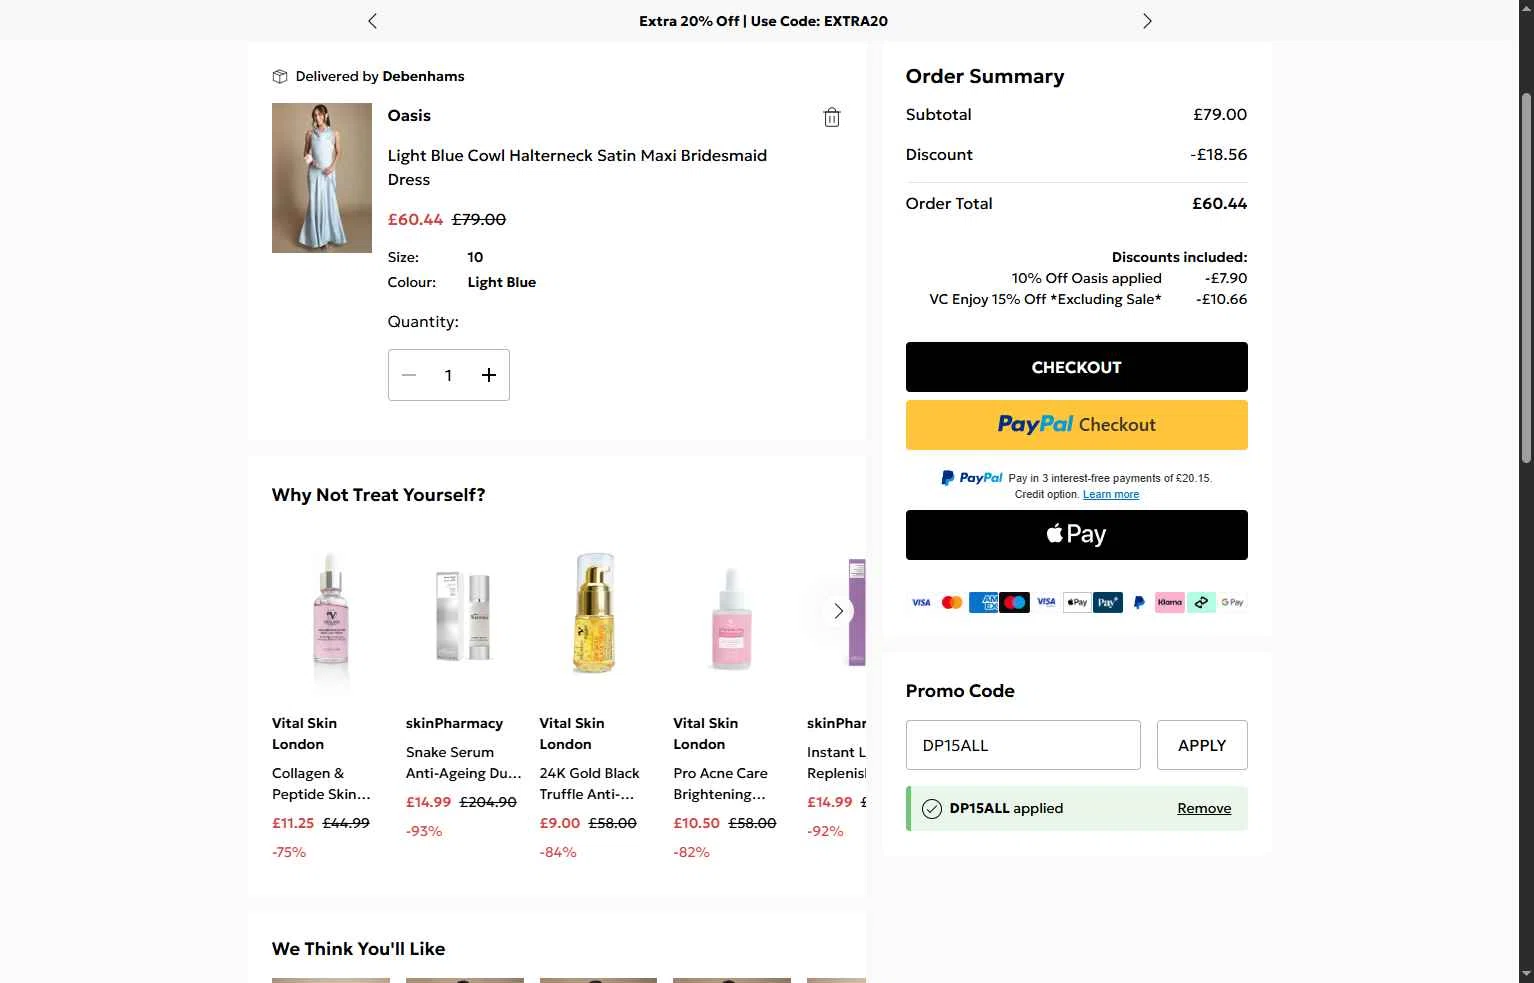The height and width of the screenshot is (983, 1534).
Task: Click APPLY next to the promo code
Action: click(x=1202, y=745)
